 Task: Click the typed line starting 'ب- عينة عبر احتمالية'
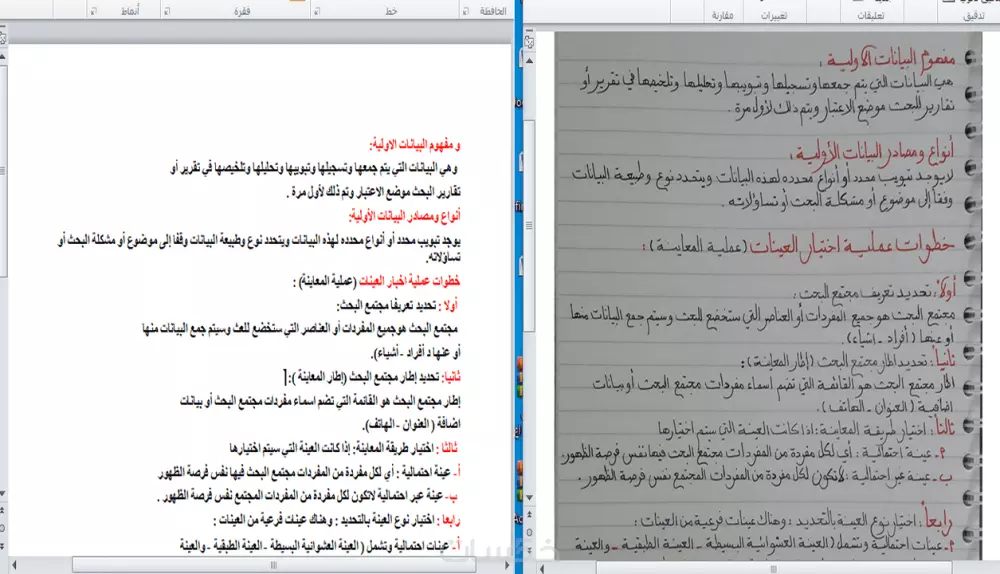point(308,496)
